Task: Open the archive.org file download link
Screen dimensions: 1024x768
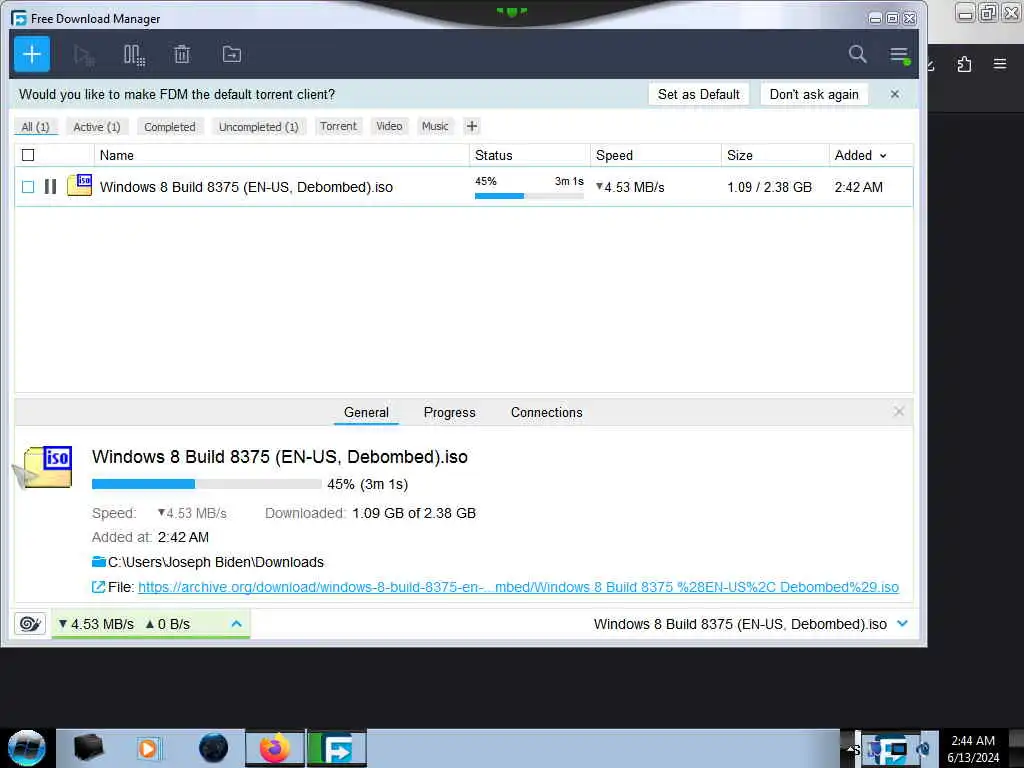Action: (519, 587)
